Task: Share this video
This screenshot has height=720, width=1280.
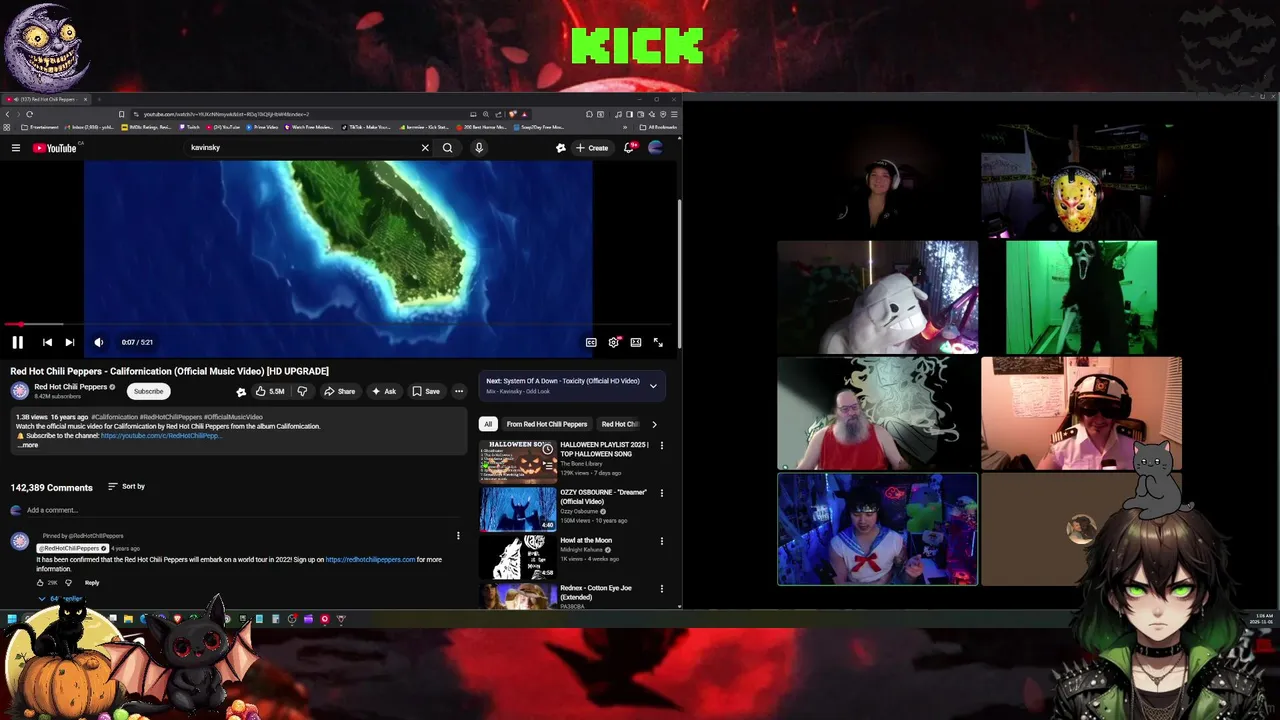Action: coord(339,391)
